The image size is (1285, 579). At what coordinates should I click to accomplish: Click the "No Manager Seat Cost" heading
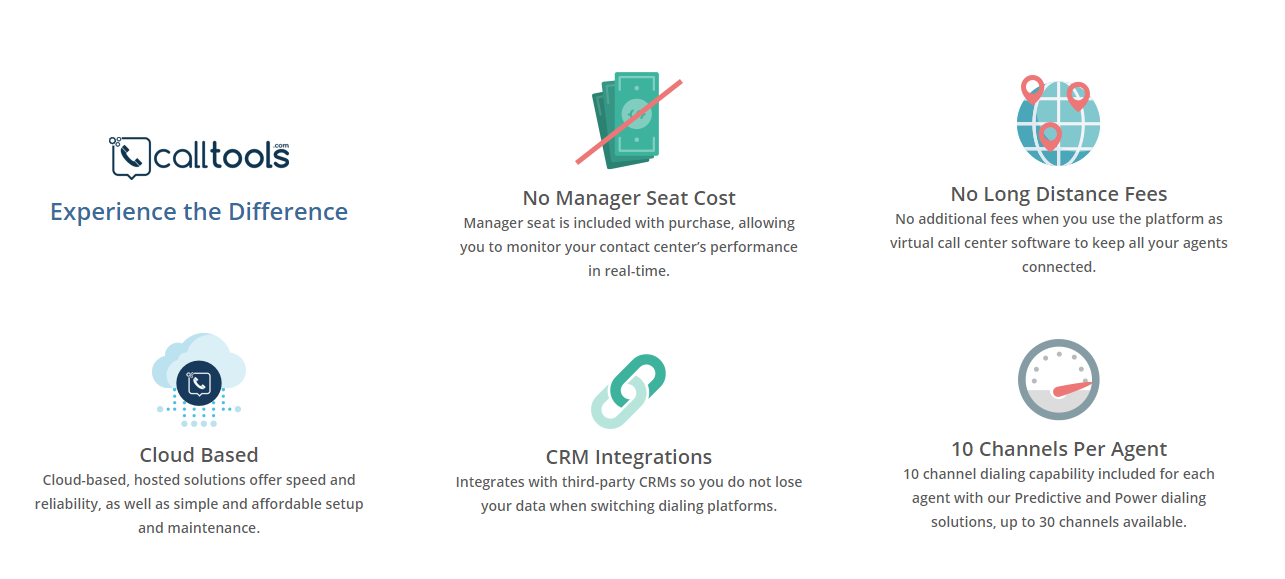pos(629,198)
